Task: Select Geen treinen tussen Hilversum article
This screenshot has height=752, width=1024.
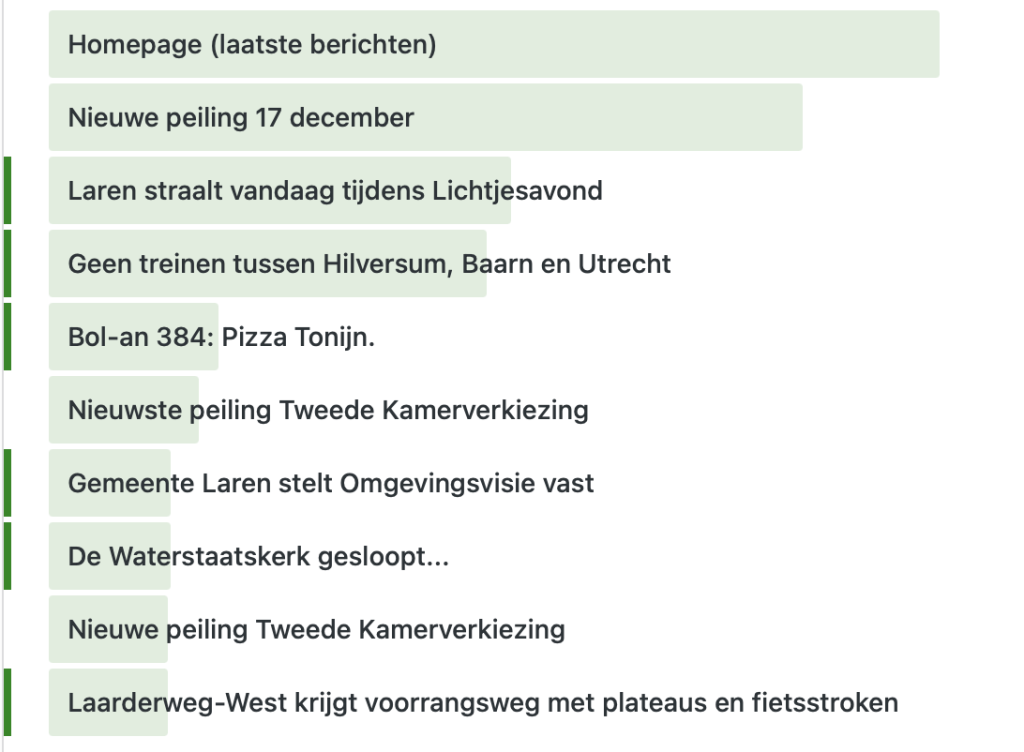Action: pos(369,264)
